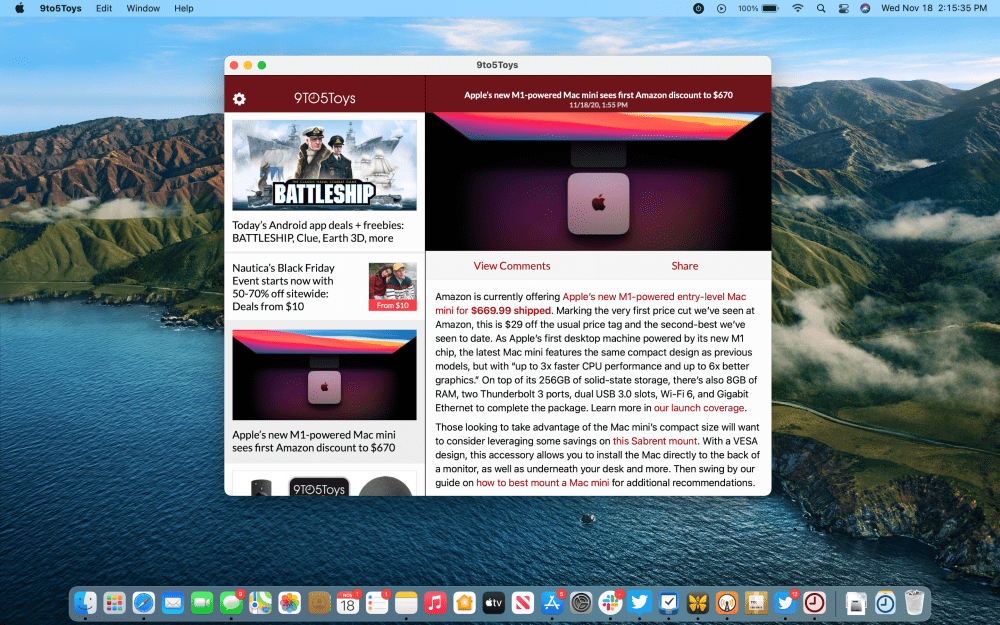Viewport: 1000px width, 625px height.
Task: Follow the $669.99 shipped Mac mini link
Action: click(511, 311)
